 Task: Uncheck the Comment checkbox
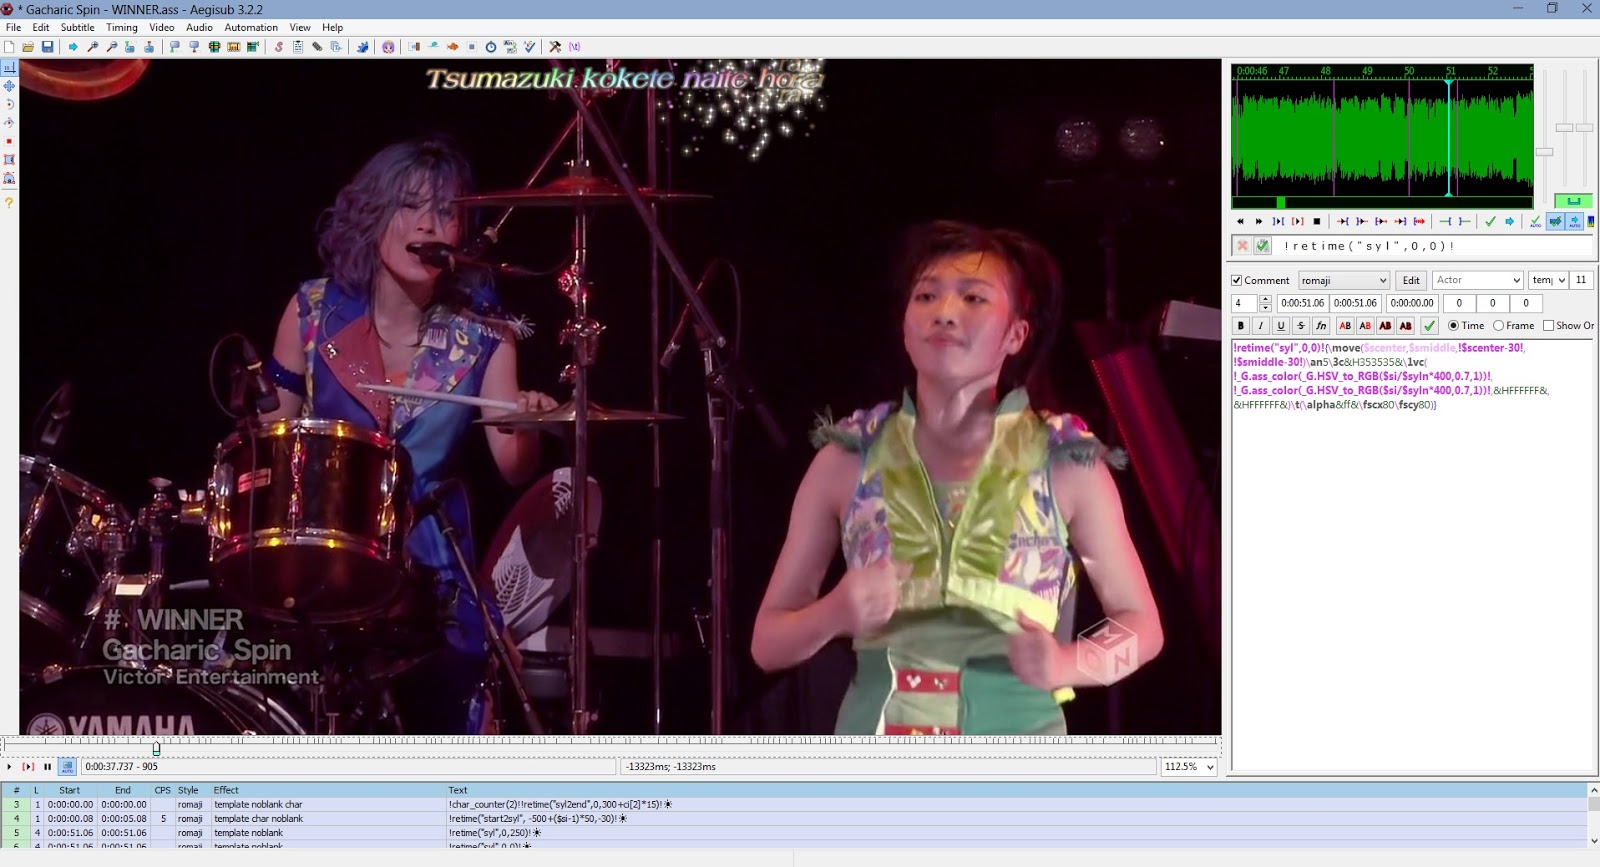tap(1237, 281)
